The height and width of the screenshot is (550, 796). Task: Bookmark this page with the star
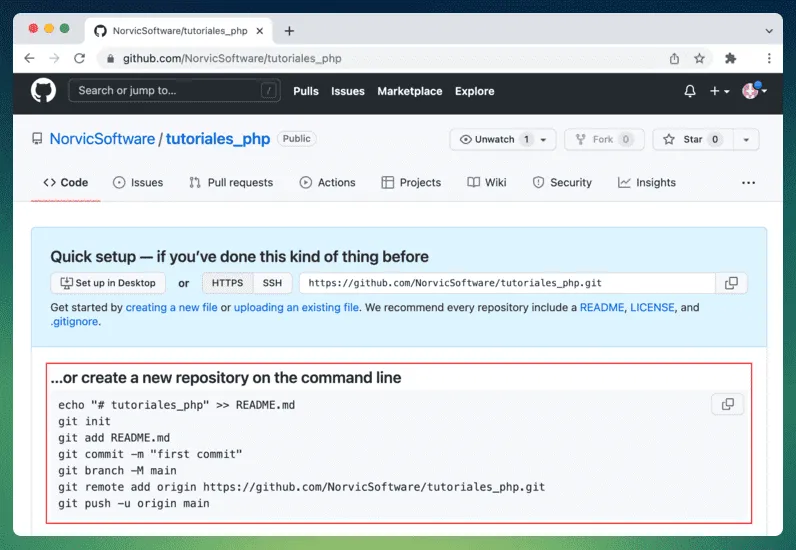[699, 58]
